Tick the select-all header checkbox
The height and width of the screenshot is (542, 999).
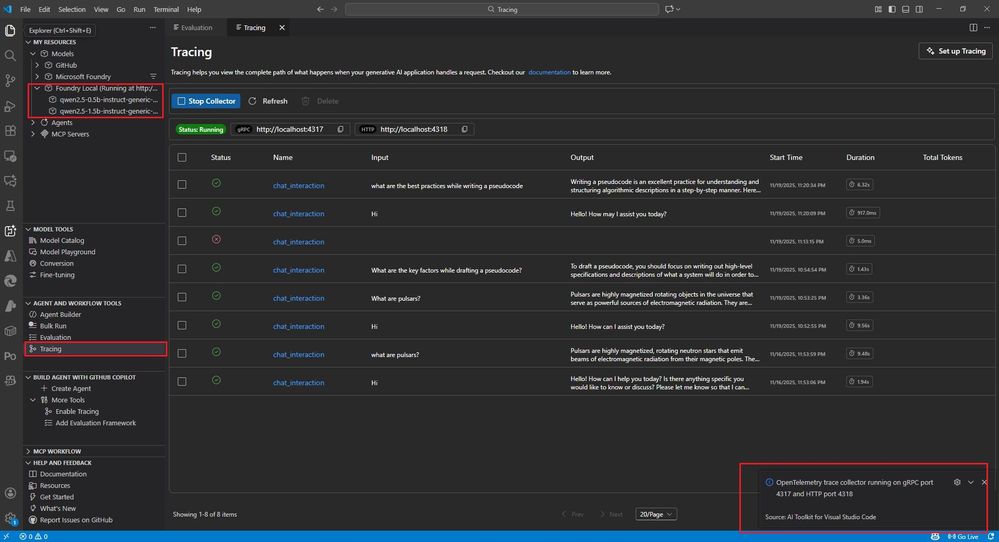coord(182,157)
